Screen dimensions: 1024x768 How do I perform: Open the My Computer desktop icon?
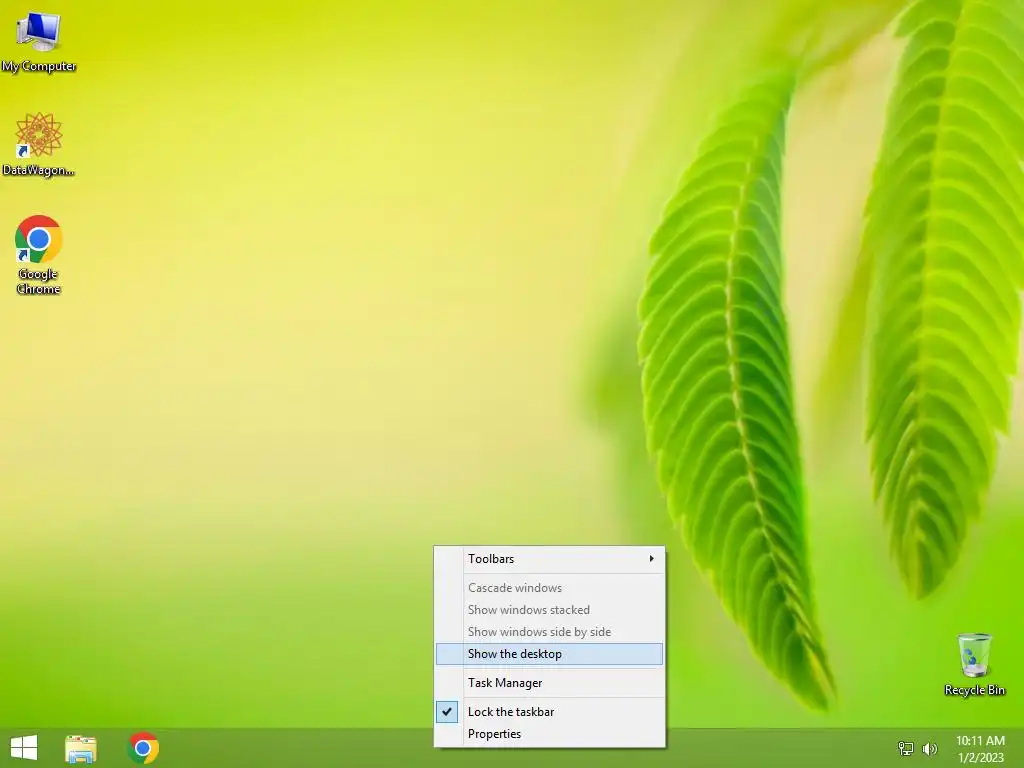39,40
